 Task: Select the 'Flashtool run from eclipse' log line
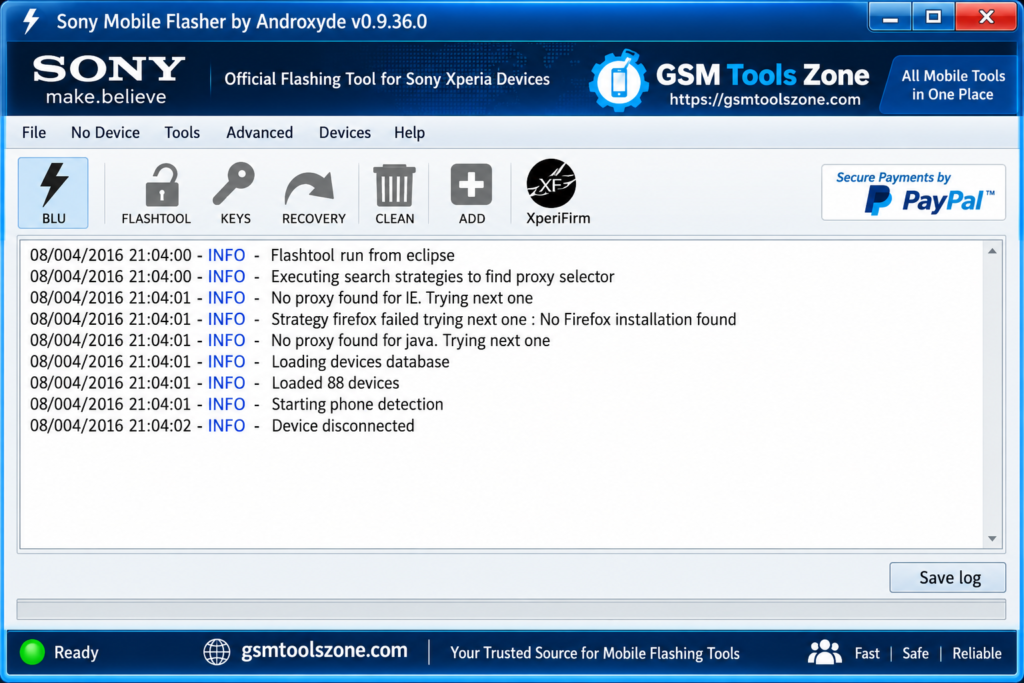(242, 255)
